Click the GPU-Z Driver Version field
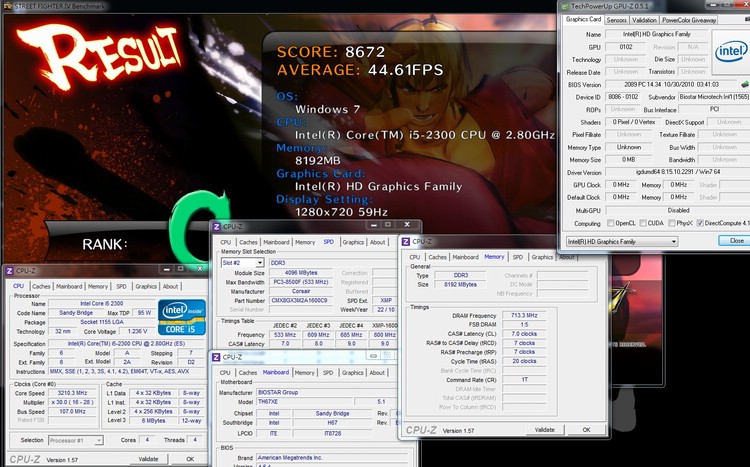 point(678,172)
